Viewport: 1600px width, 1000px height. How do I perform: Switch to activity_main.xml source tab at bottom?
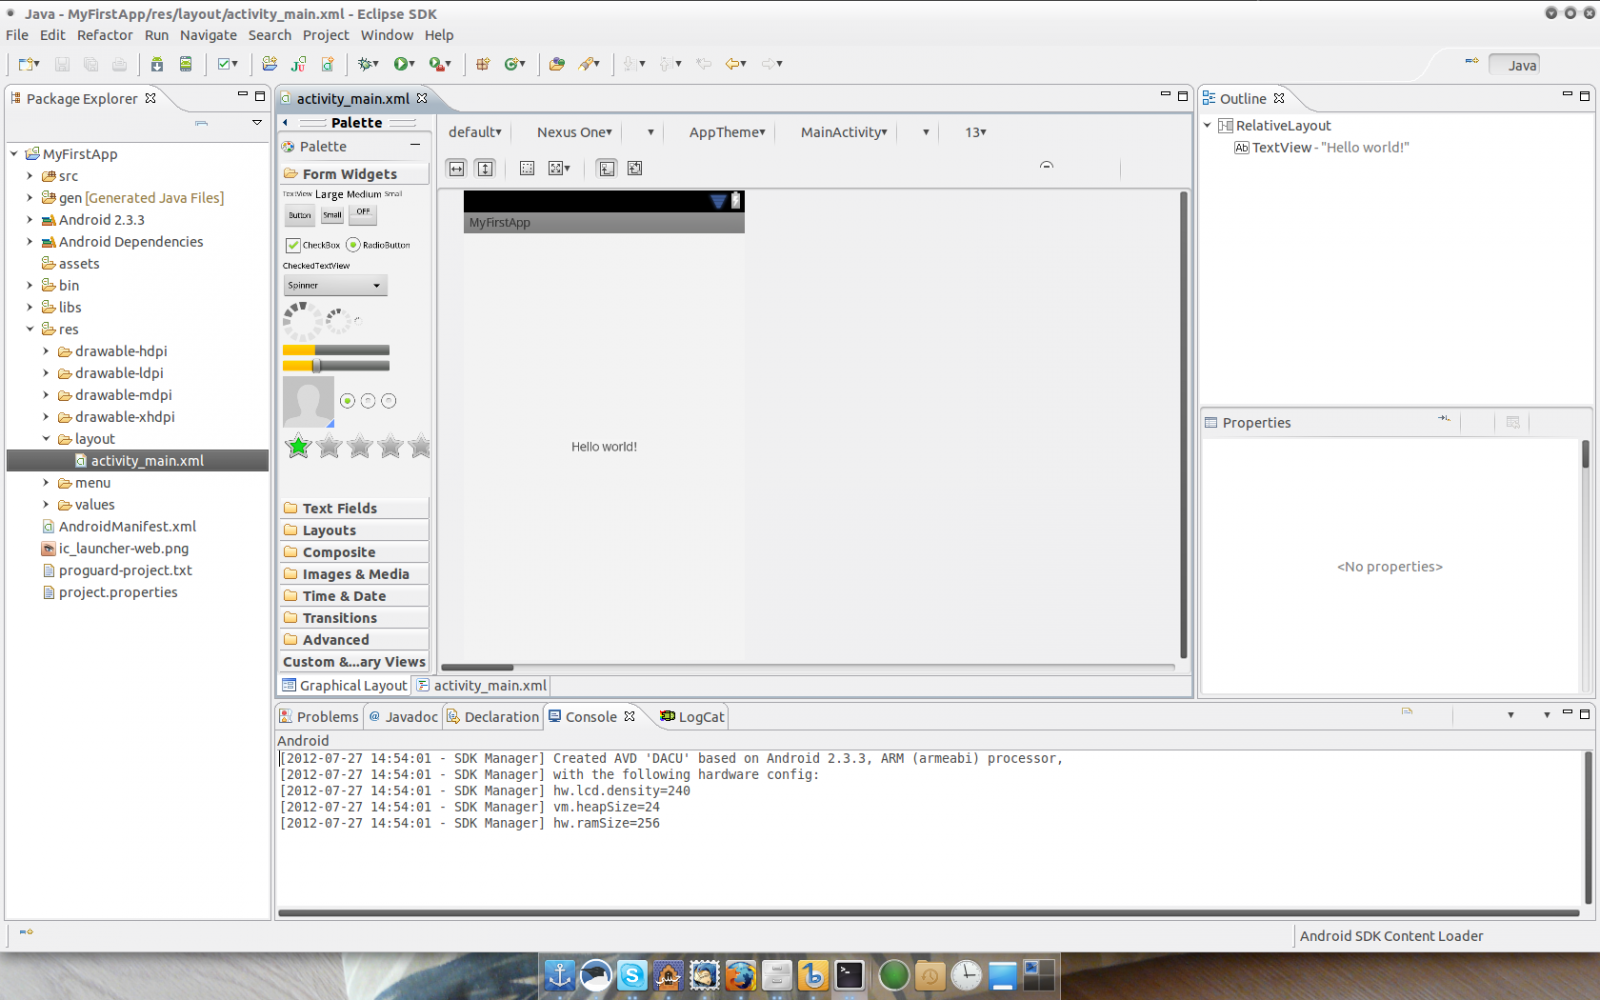pyautogui.click(x=482, y=686)
